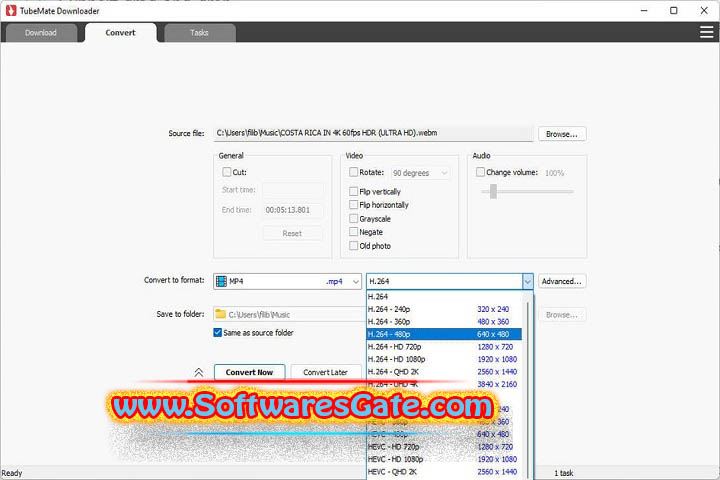
Task: Switch to the Convert tab
Action: [120, 33]
